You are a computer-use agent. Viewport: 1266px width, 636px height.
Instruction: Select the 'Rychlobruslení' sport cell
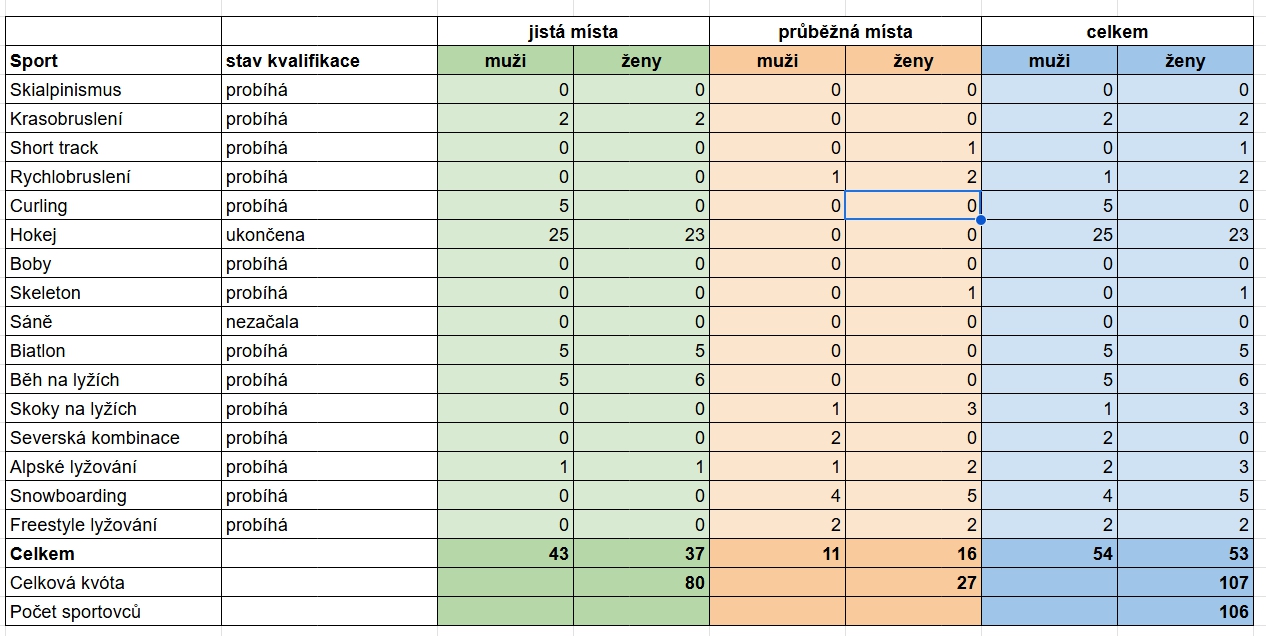point(114,177)
